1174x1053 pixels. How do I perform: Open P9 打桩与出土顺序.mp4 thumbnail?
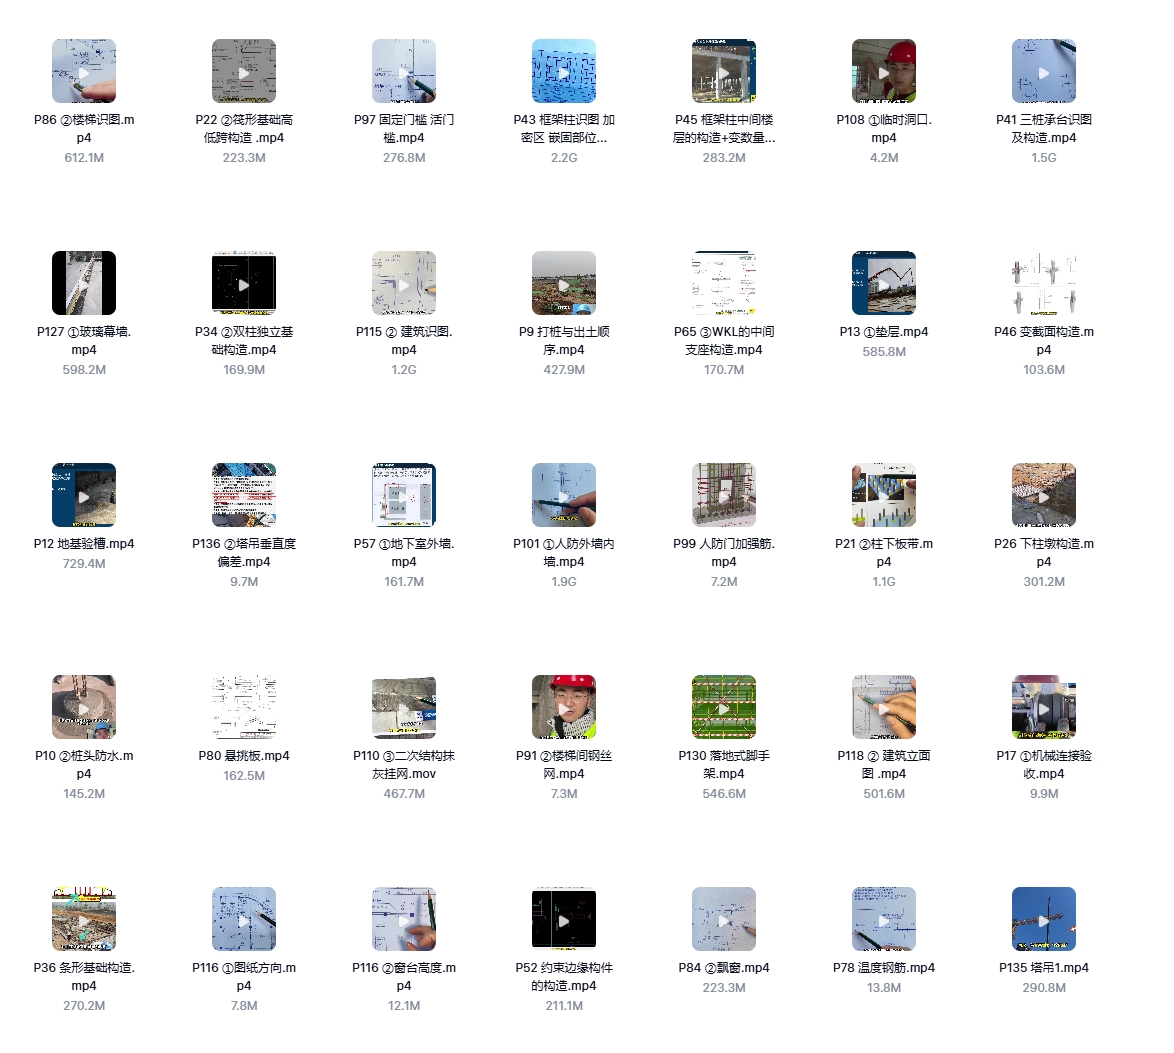[x=564, y=284]
